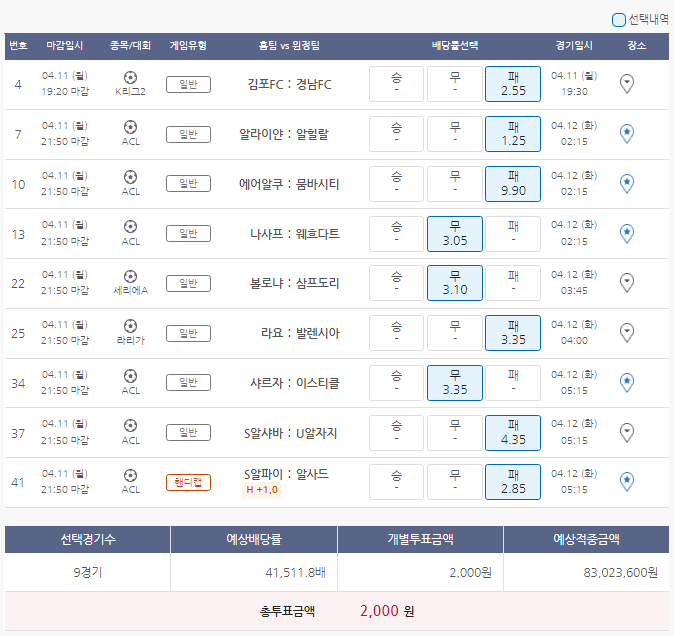Click the 배당률선택 column header

455,46
